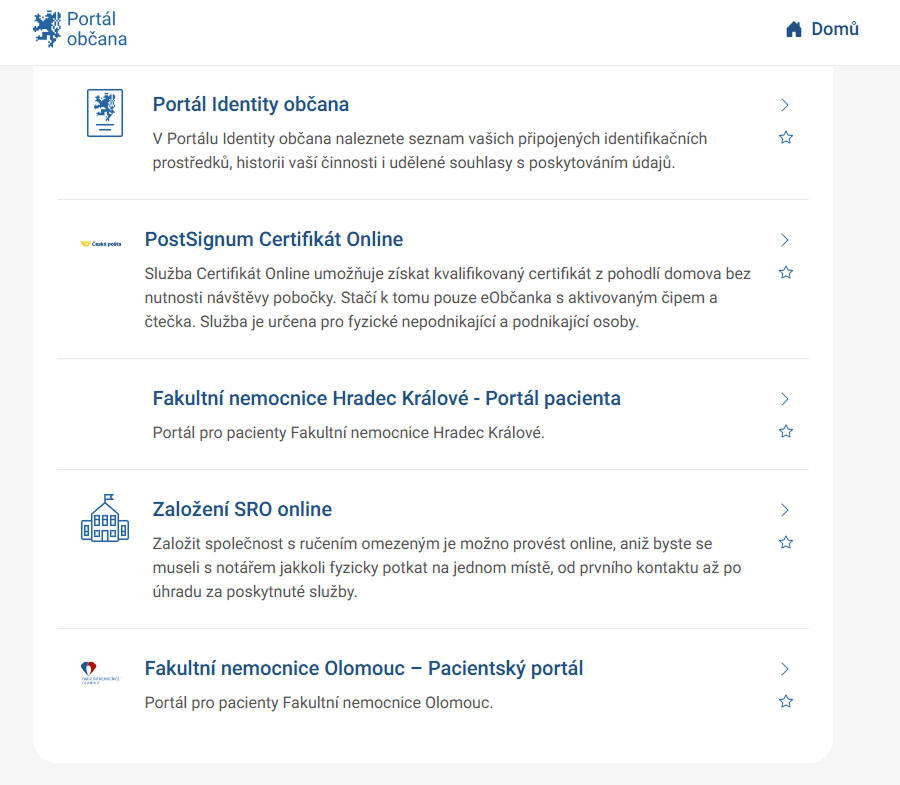
Task: Favorite Portál Identity občana with star
Action: pos(786,138)
